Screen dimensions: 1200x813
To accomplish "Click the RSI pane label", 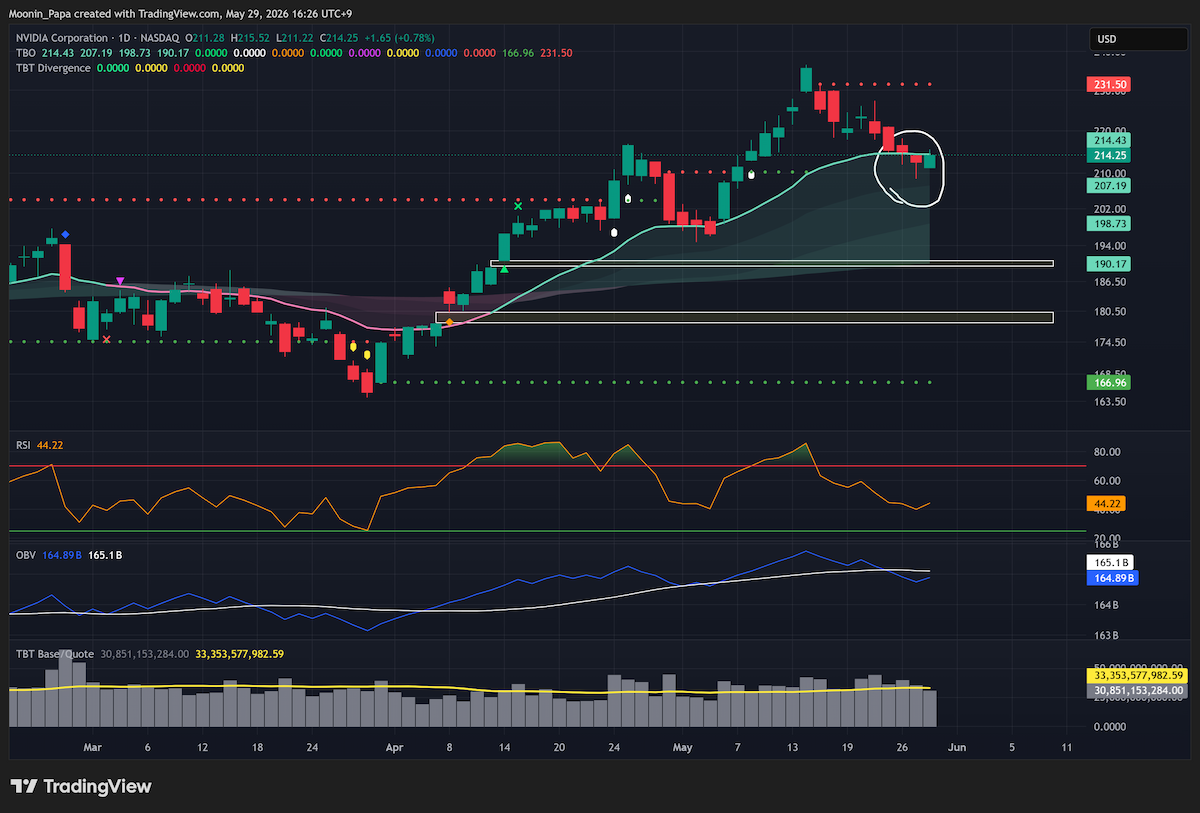I will click(22, 444).
